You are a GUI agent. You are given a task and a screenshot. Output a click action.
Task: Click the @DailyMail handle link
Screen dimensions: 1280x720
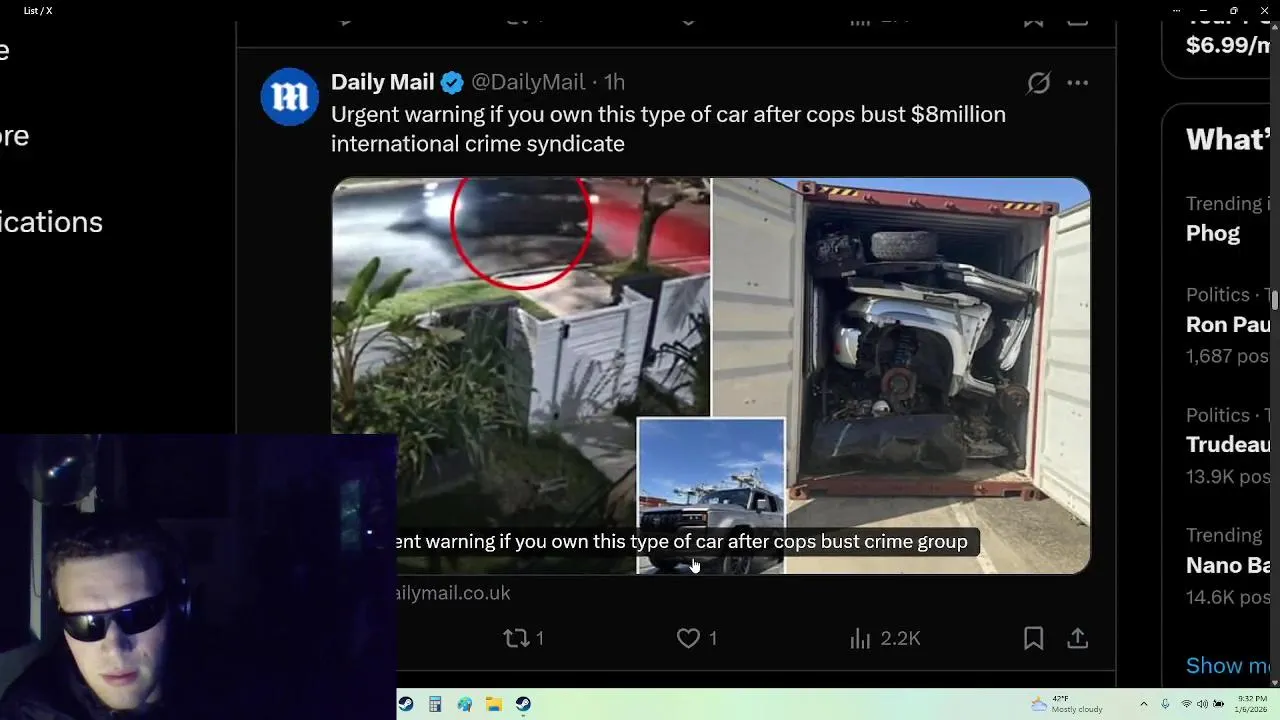528,82
